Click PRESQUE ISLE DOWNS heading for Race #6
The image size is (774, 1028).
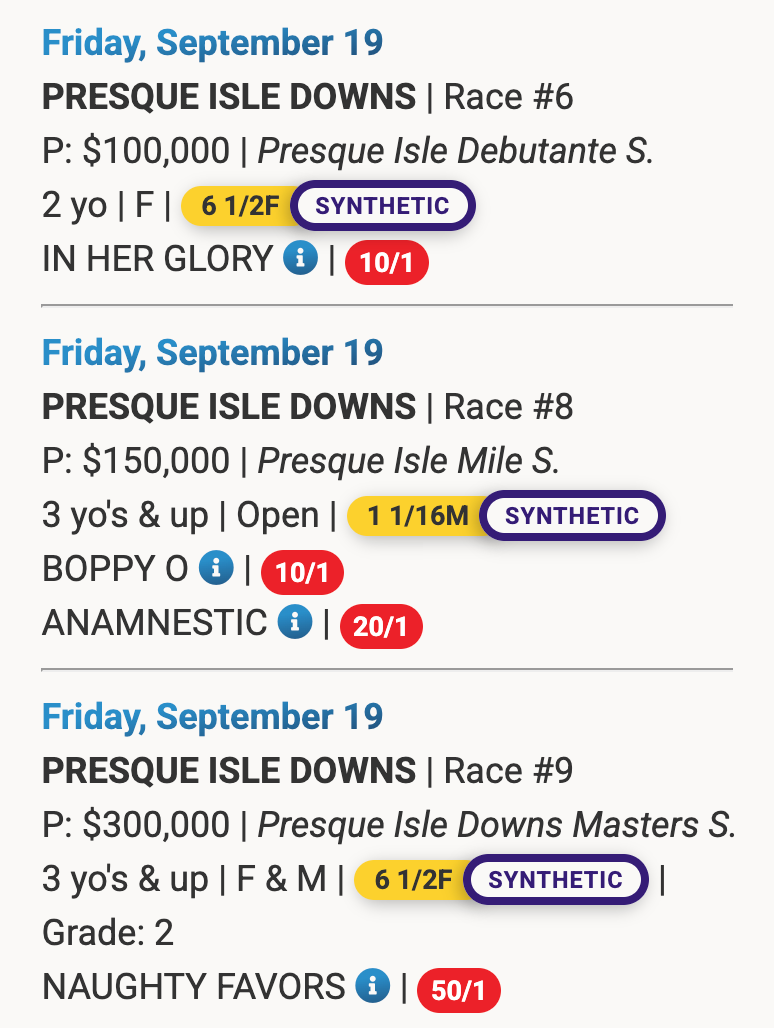229,97
